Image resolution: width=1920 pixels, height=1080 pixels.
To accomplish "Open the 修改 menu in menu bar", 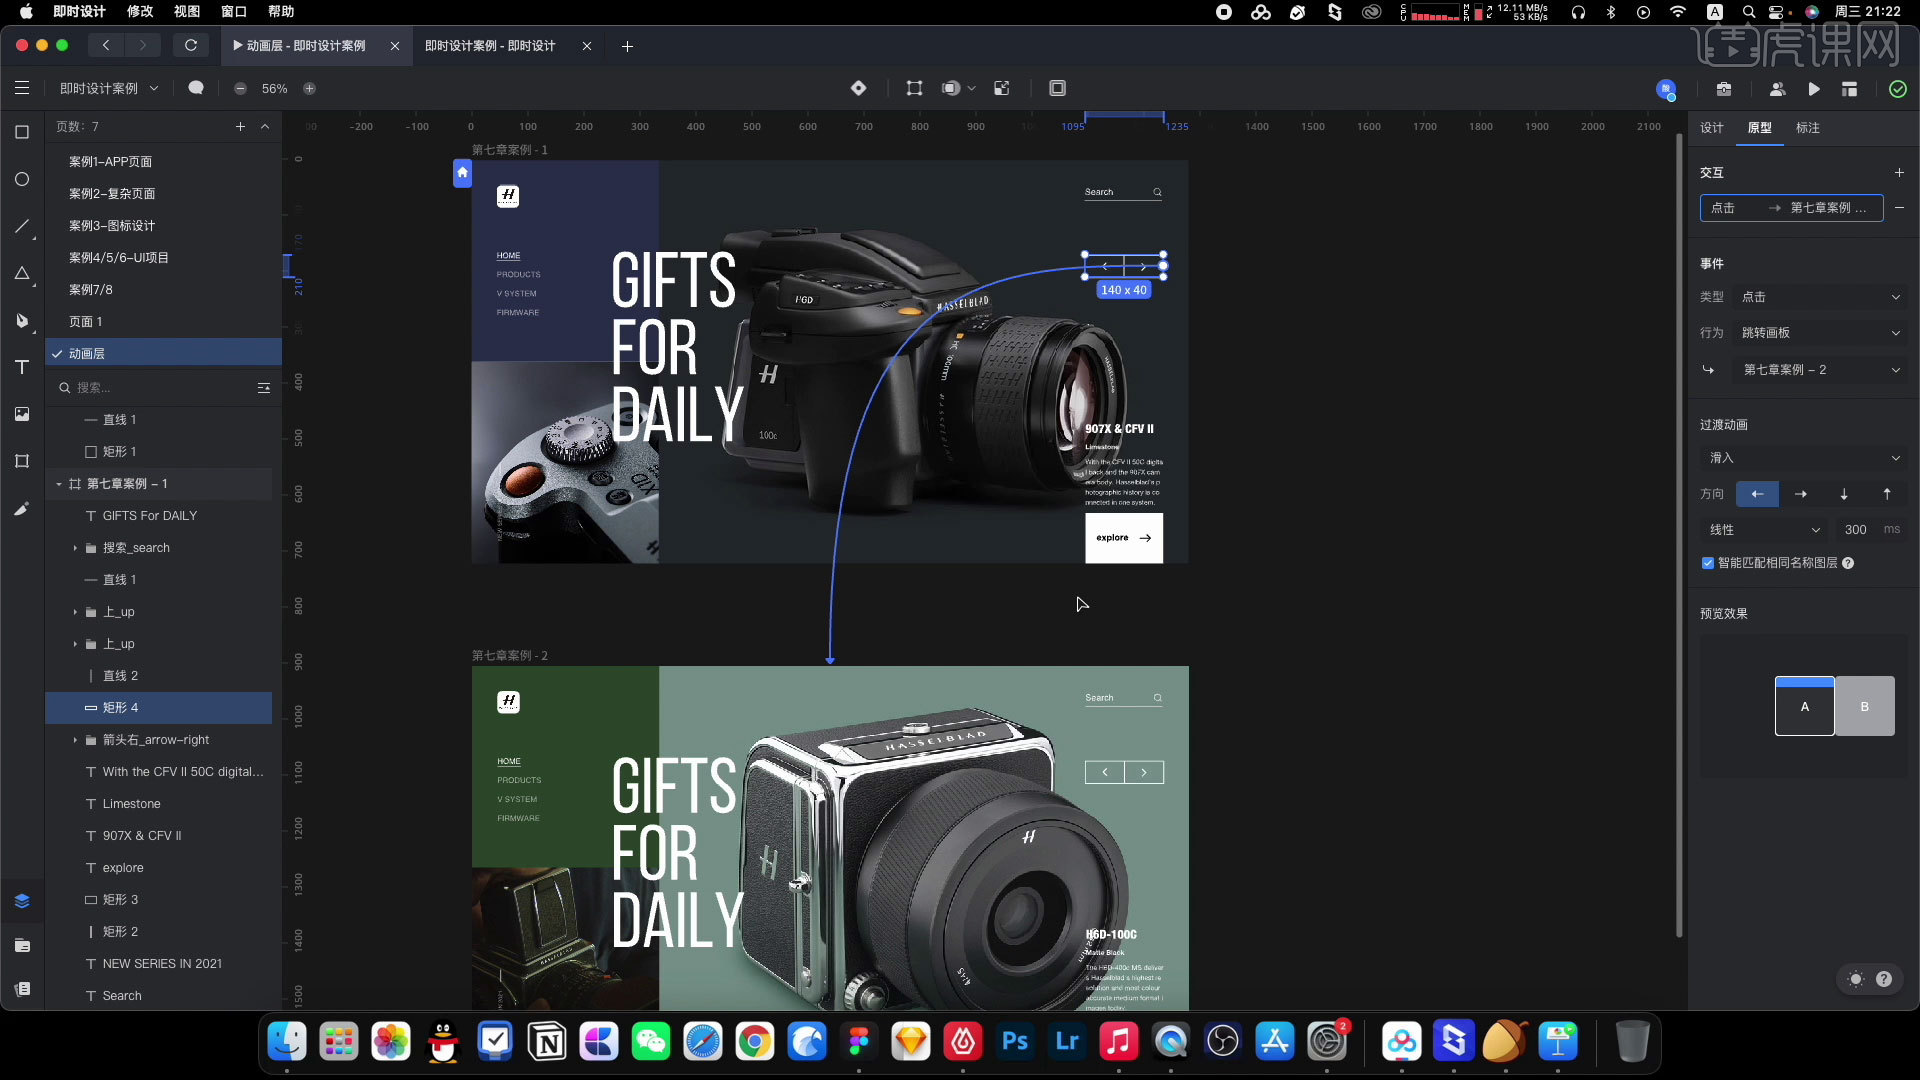I will [140, 11].
